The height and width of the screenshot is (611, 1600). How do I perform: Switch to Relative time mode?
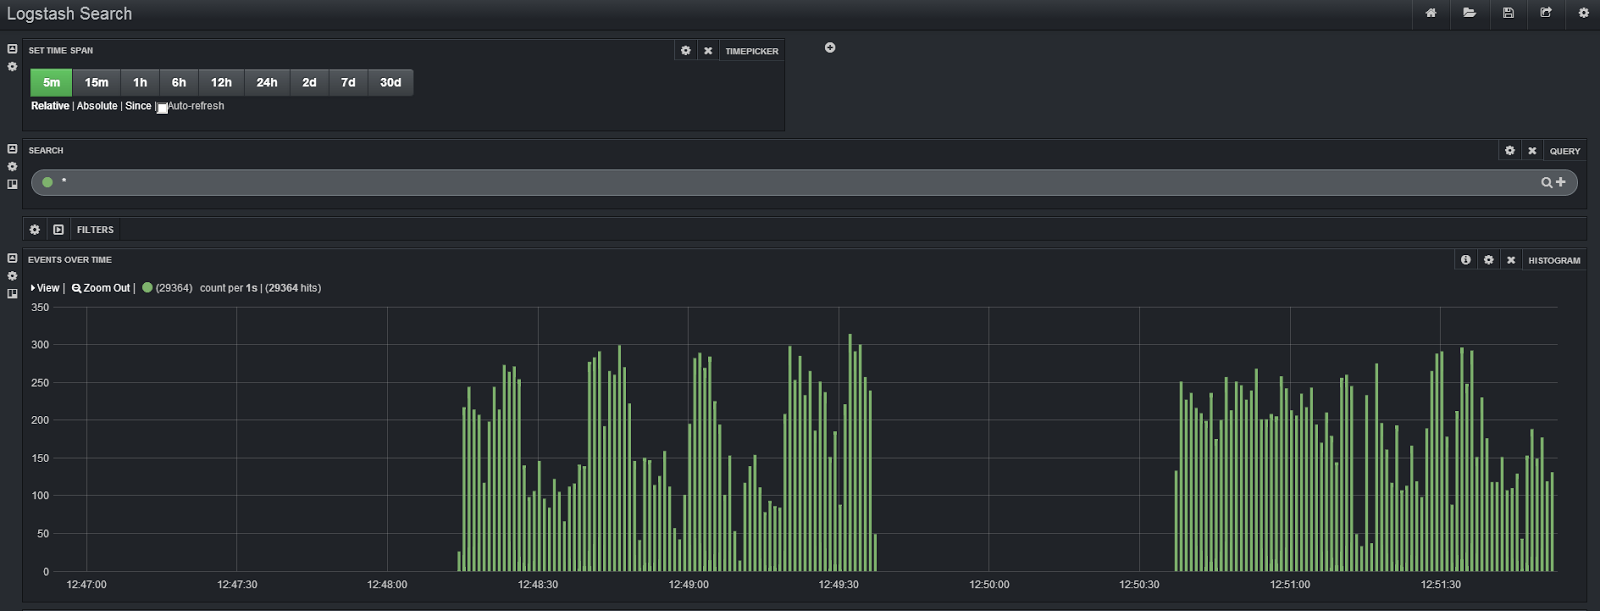(x=50, y=106)
